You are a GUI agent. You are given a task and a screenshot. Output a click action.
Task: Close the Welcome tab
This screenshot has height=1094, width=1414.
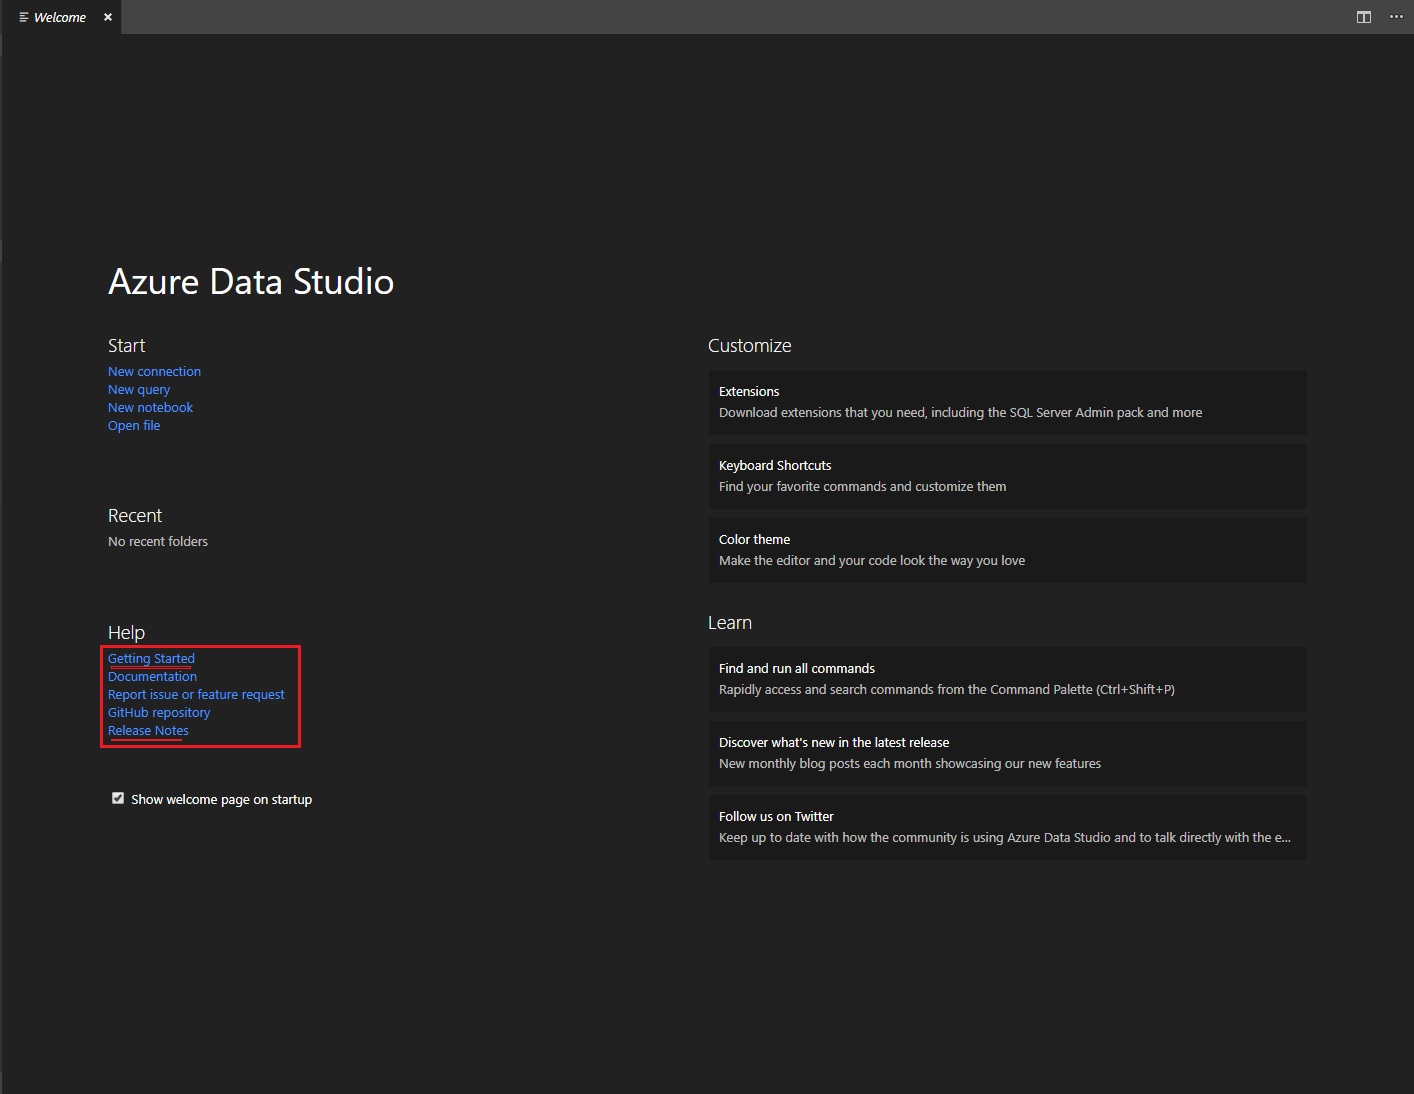tap(107, 17)
